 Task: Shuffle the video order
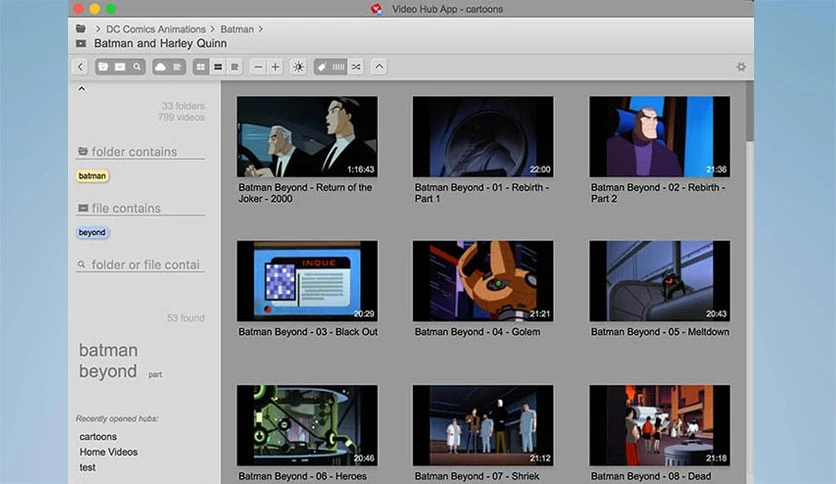[x=356, y=67]
